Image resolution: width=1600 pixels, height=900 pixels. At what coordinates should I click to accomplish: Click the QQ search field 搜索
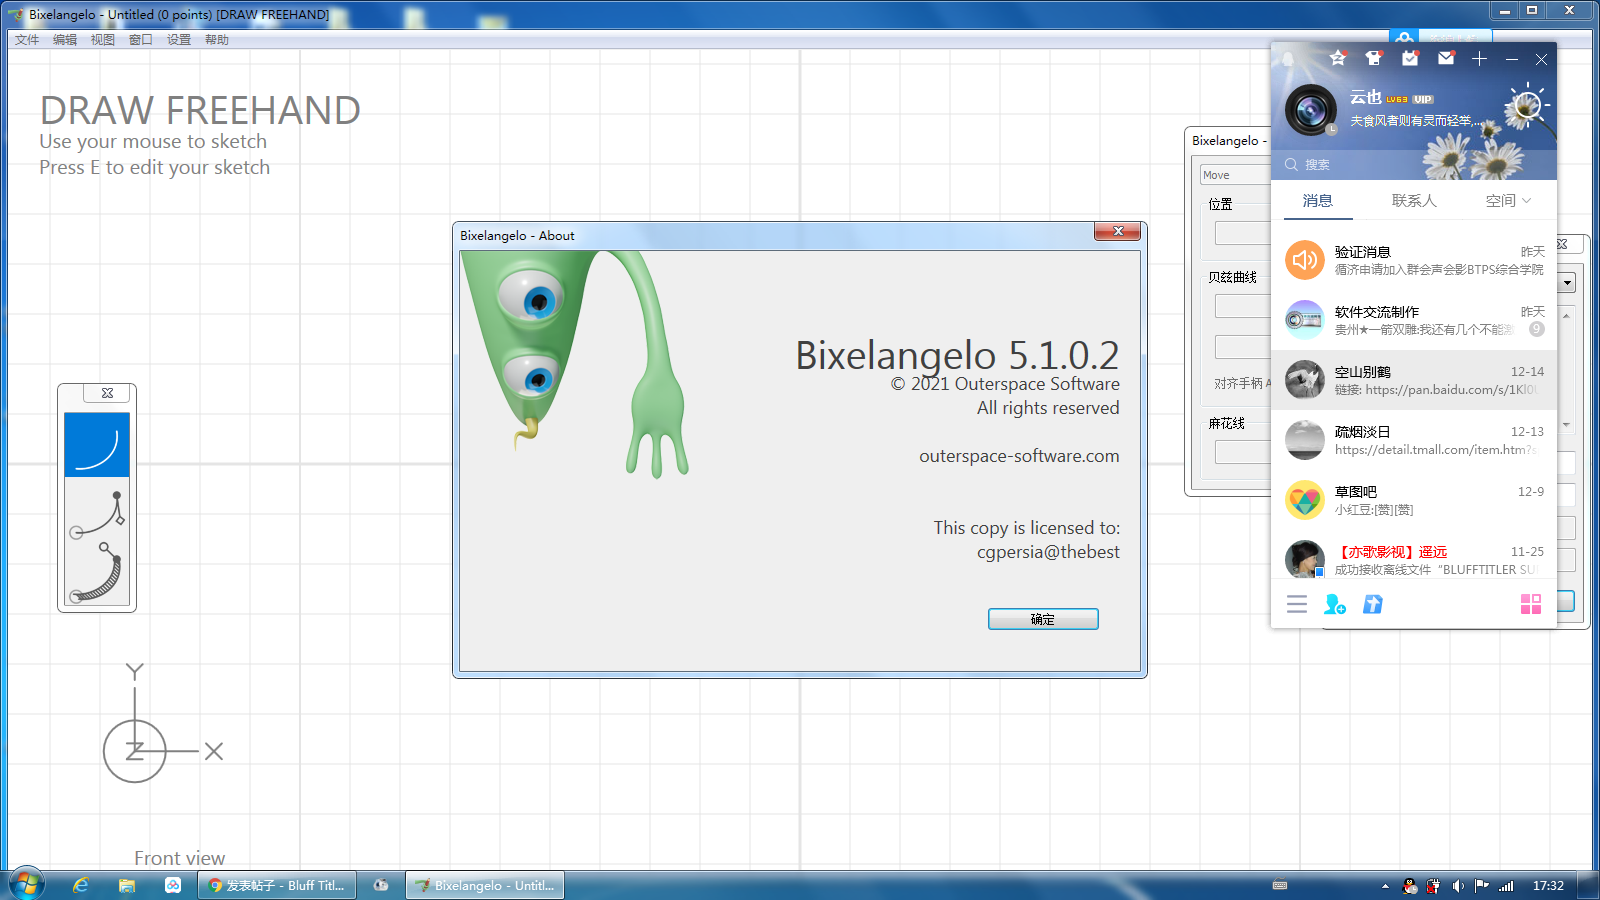tap(1414, 164)
